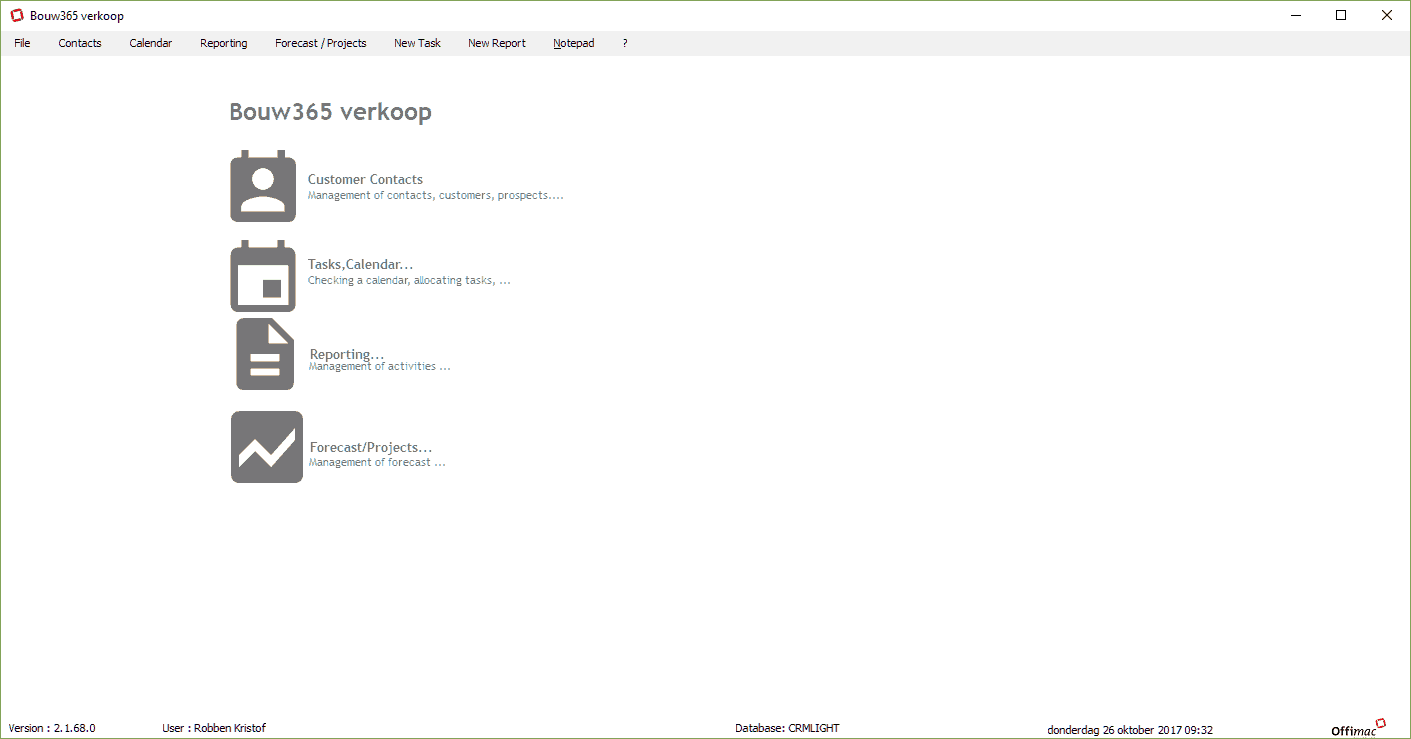Click the Database CRMLIGHT status text
1411x739 pixels.
787,729
